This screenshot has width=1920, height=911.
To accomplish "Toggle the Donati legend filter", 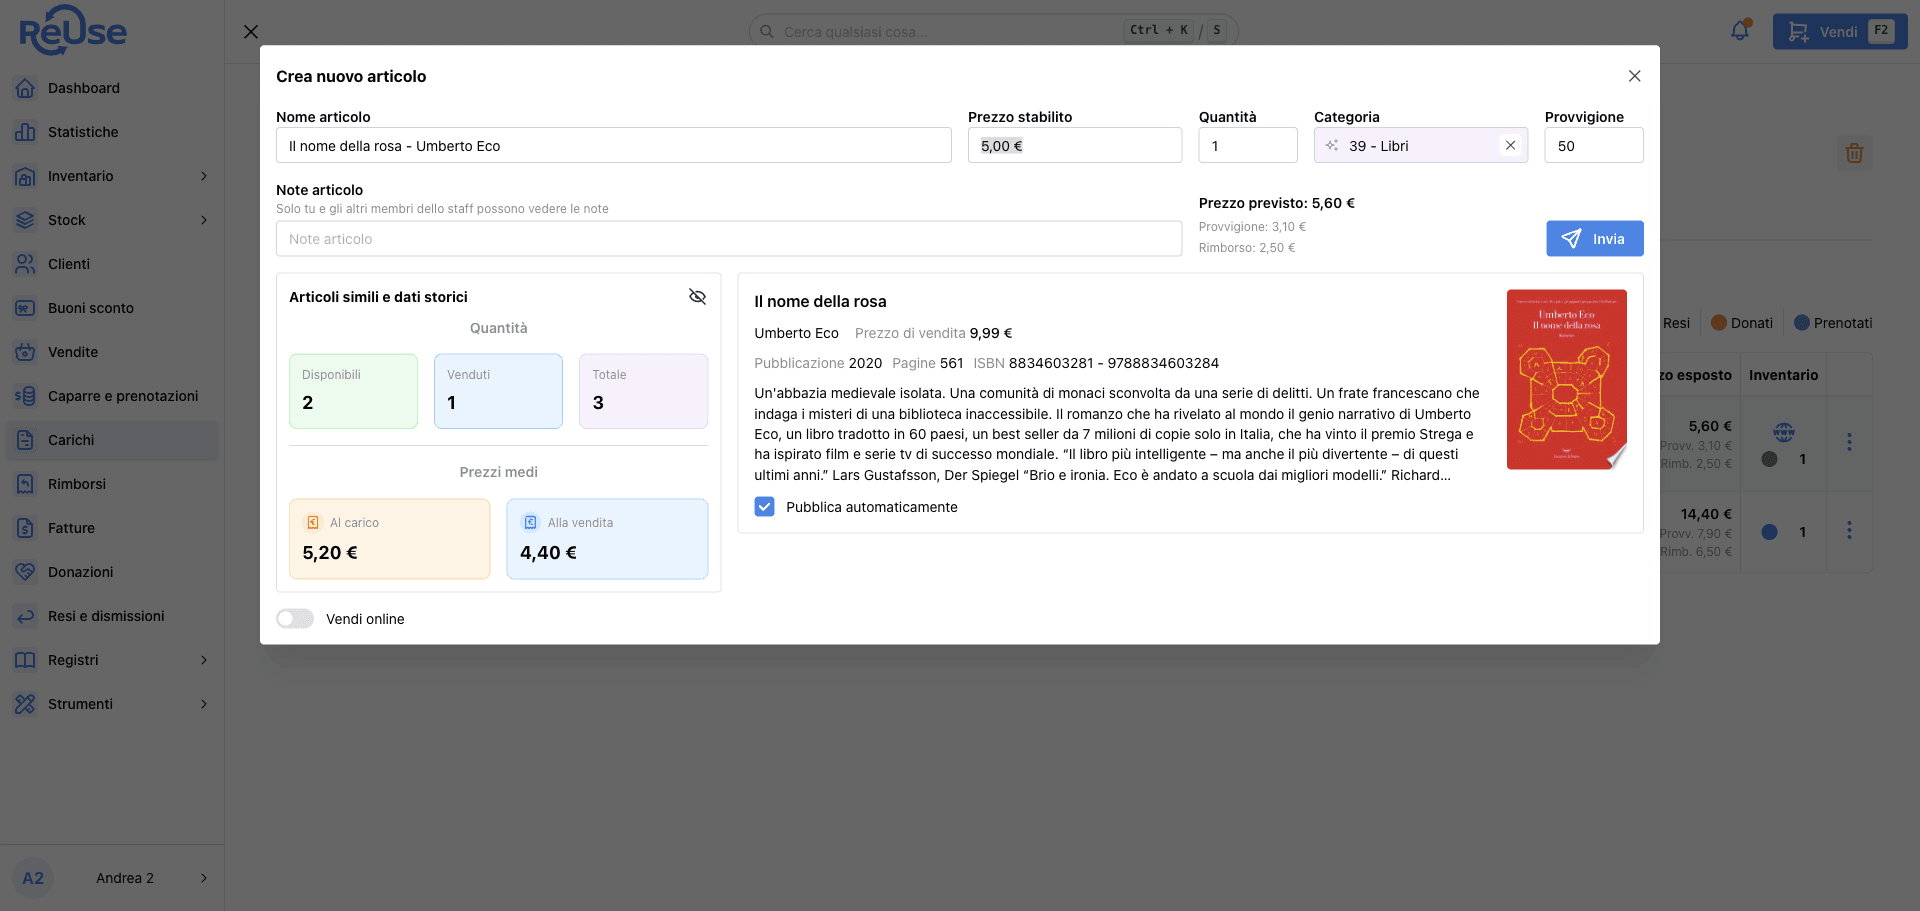I will click(x=1742, y=323).
